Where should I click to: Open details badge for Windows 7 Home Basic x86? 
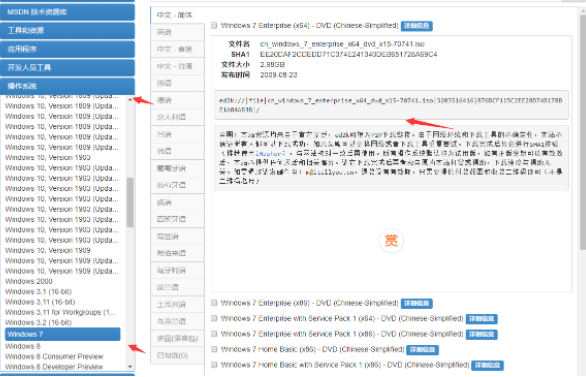(x=423, y=350)
